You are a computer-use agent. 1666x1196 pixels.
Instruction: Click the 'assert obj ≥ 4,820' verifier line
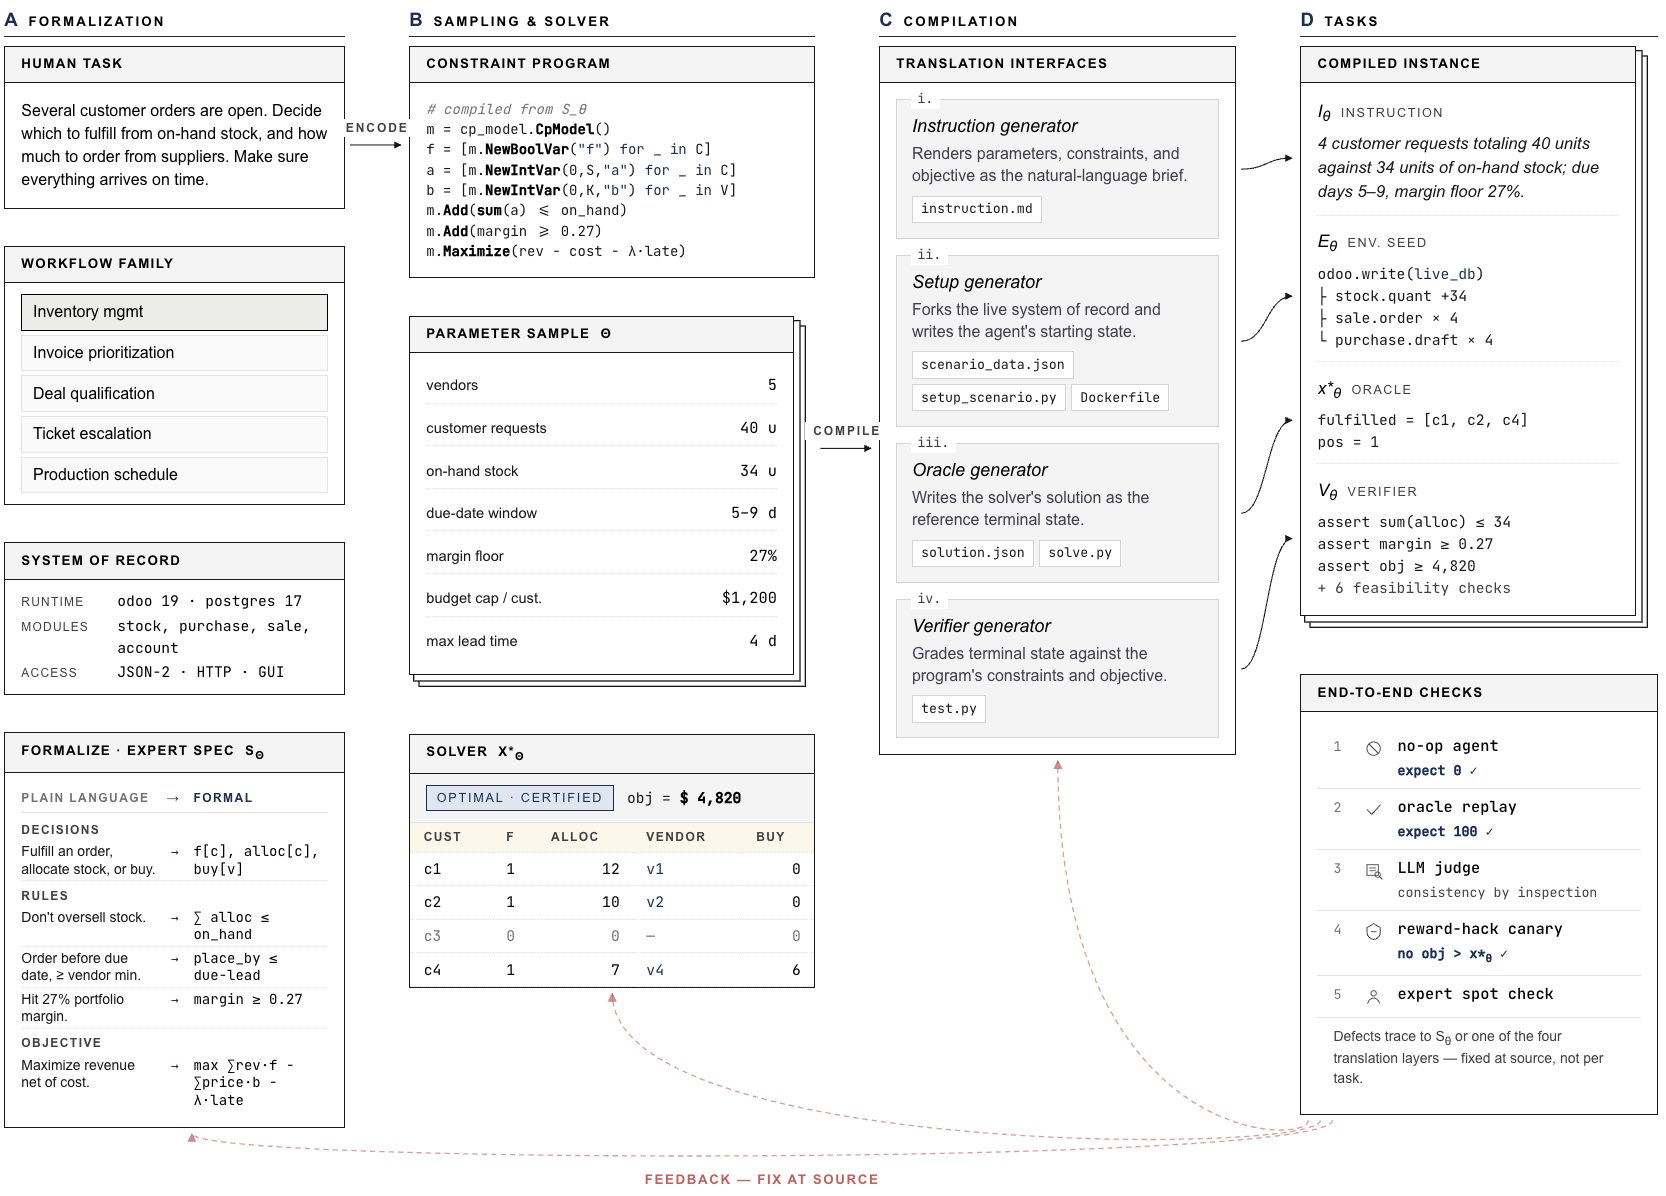1397,567
